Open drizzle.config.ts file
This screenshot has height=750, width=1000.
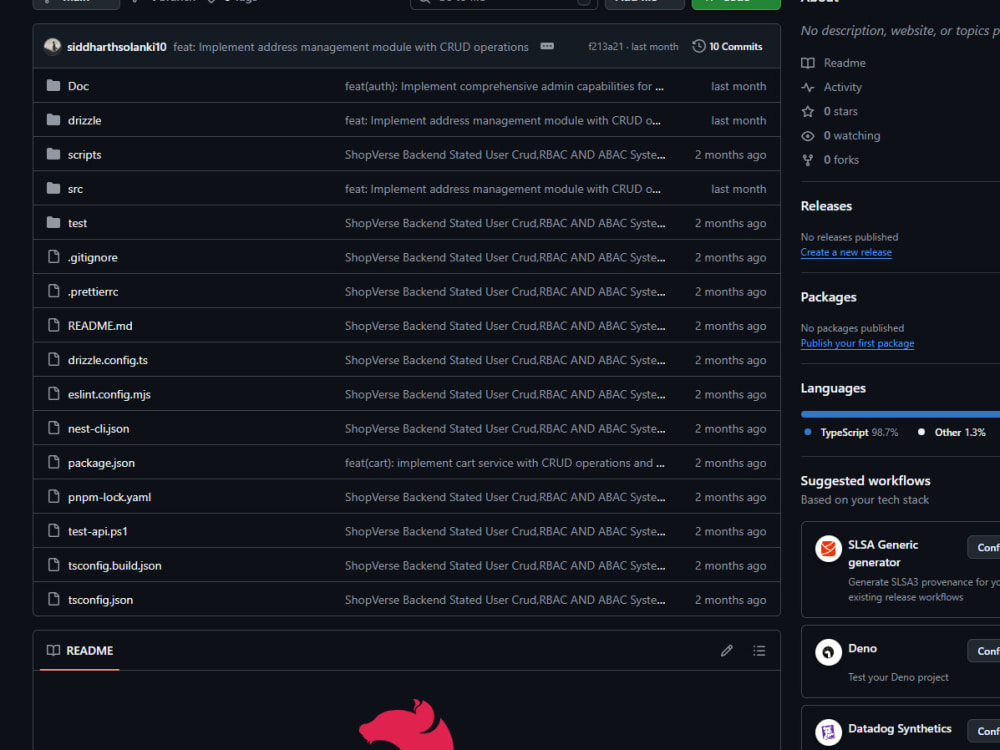click(x=107, y=360)
